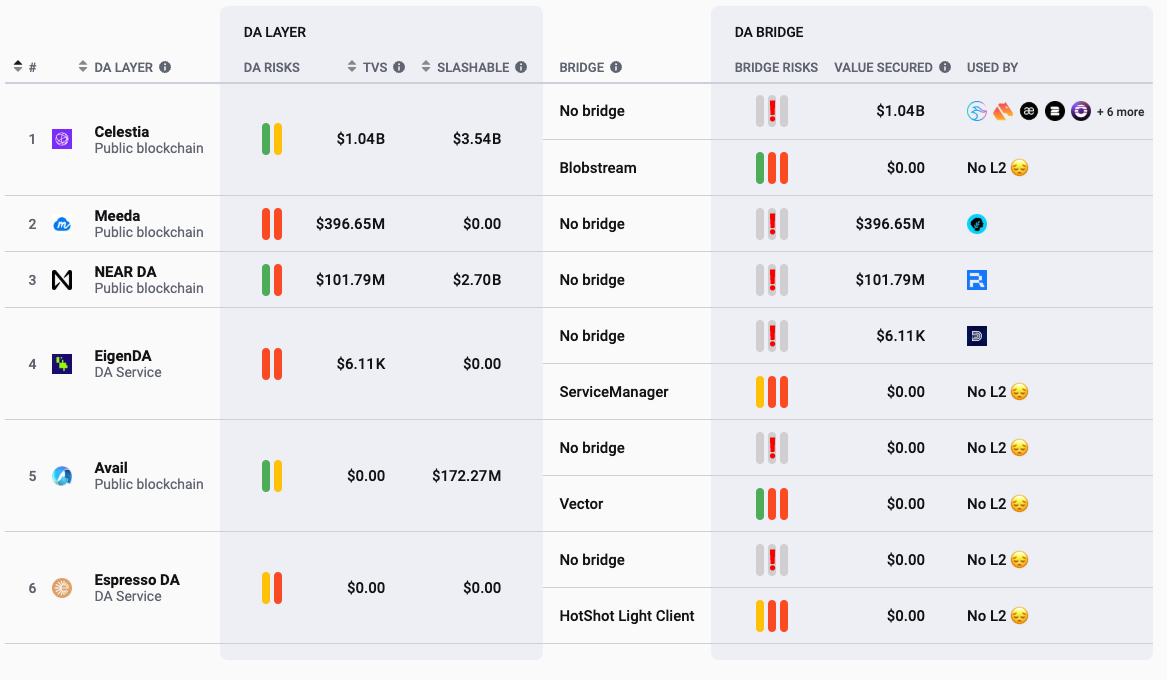Open the first project icon in Celestia's Used By
The height and width of the screenshot is (680, 1167).
coord(975,111)
